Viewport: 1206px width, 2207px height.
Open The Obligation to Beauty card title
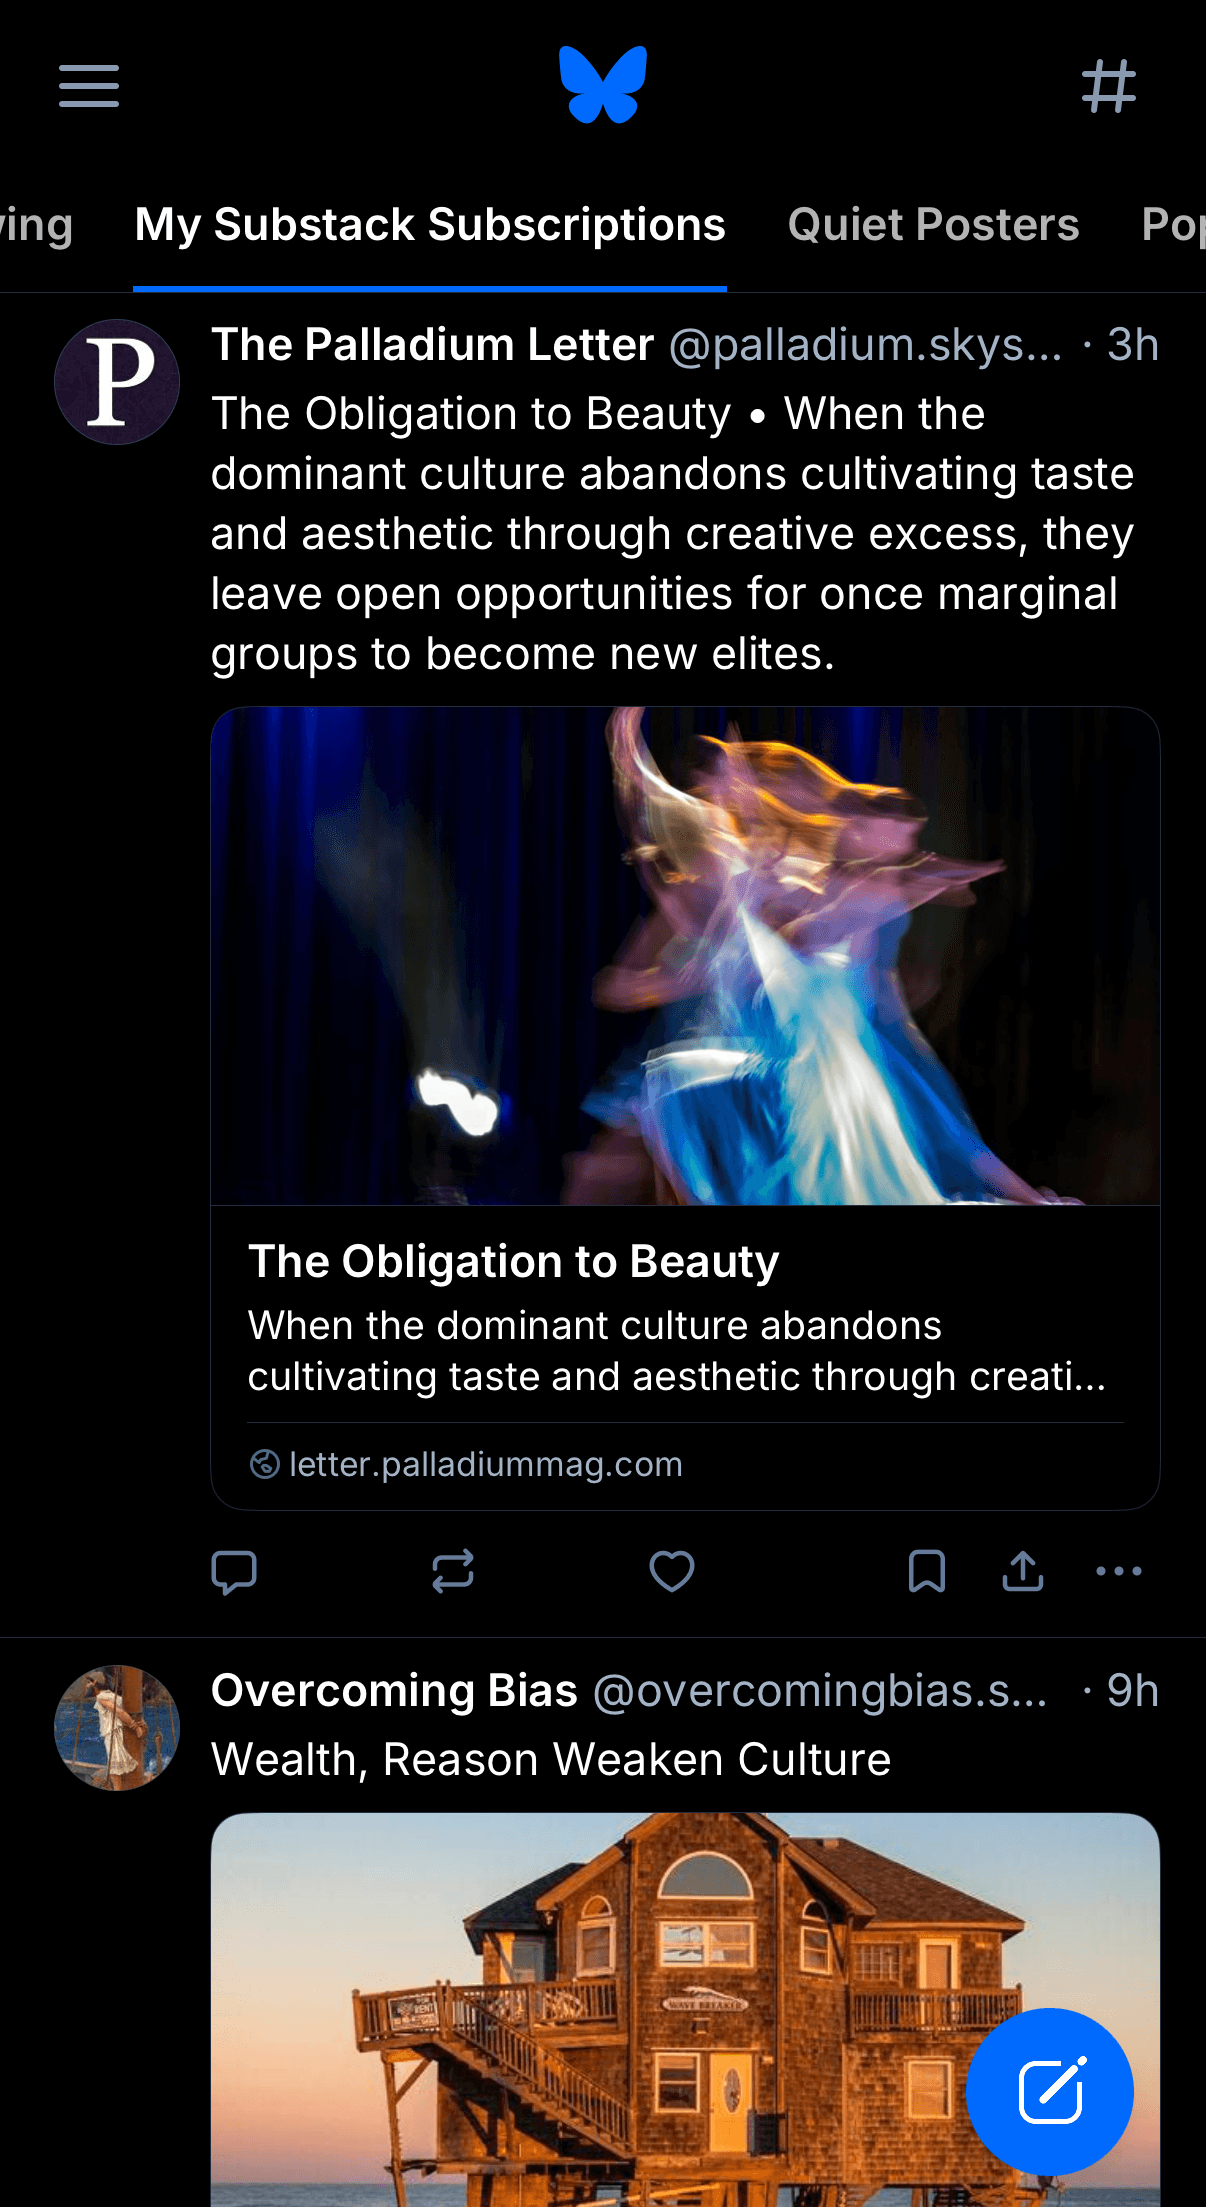point(513,1262)
